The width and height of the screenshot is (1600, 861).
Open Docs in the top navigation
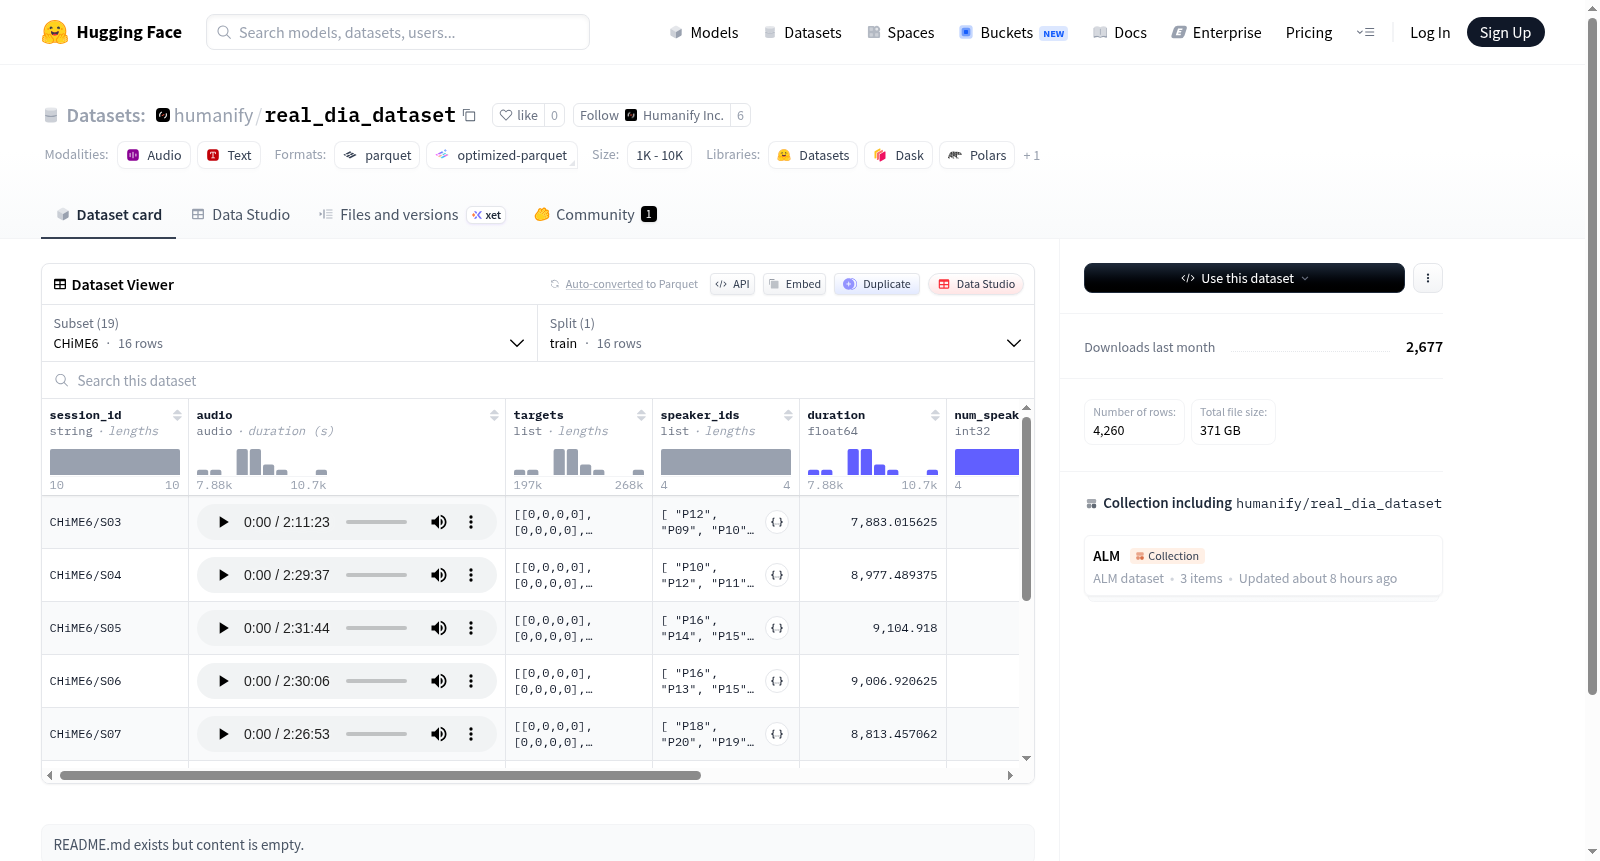(x=1120, y=32)
